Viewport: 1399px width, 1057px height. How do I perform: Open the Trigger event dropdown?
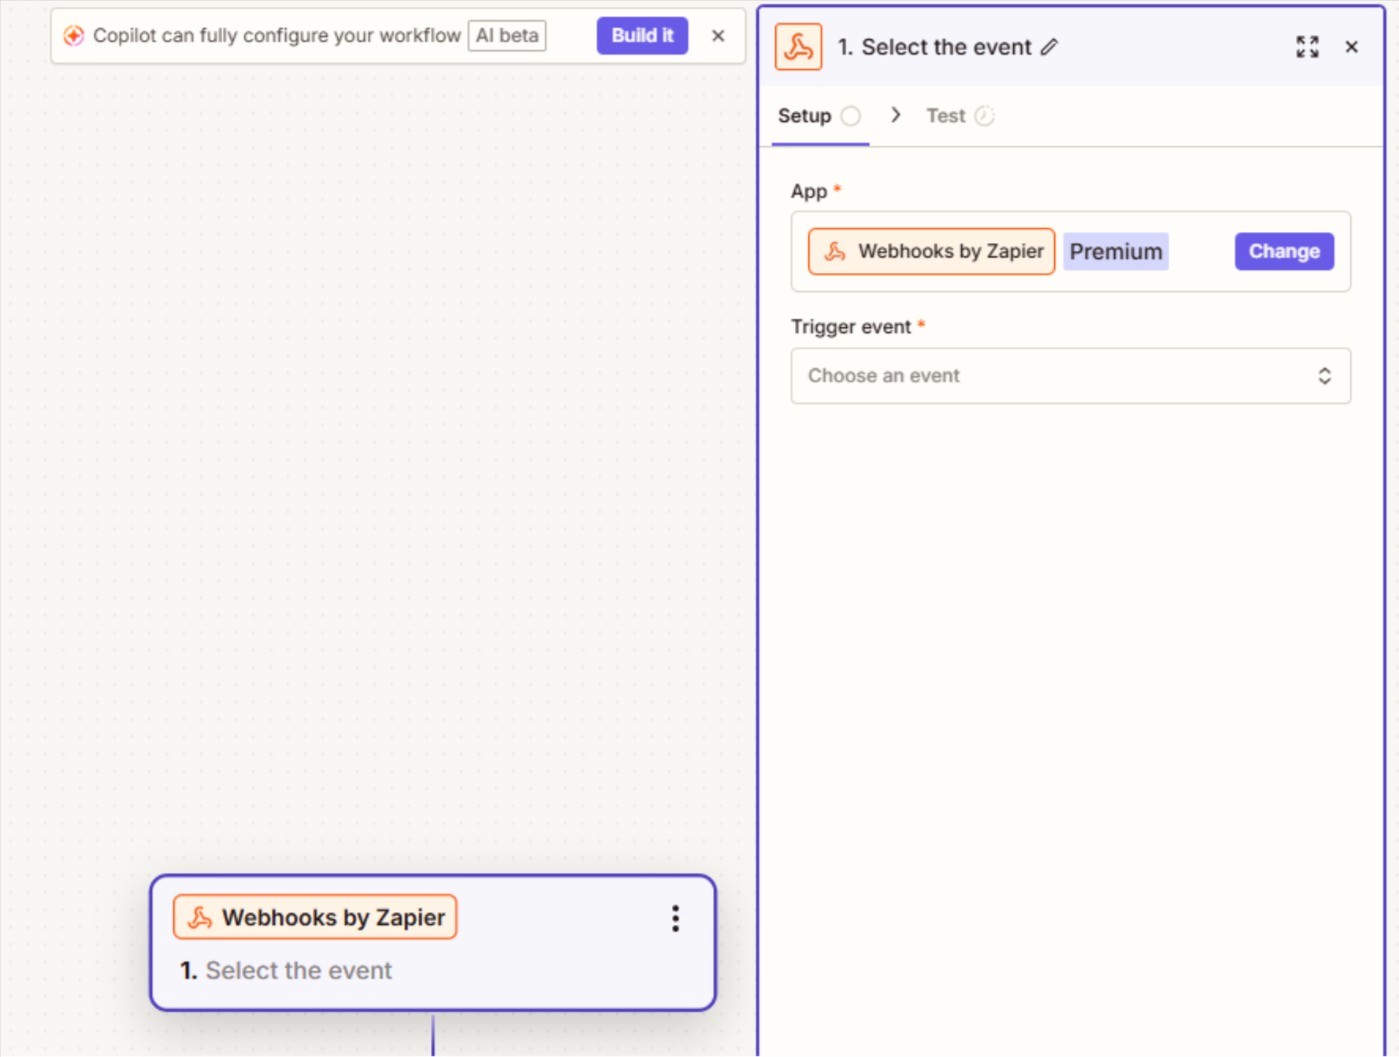(x=1070, y=376)
